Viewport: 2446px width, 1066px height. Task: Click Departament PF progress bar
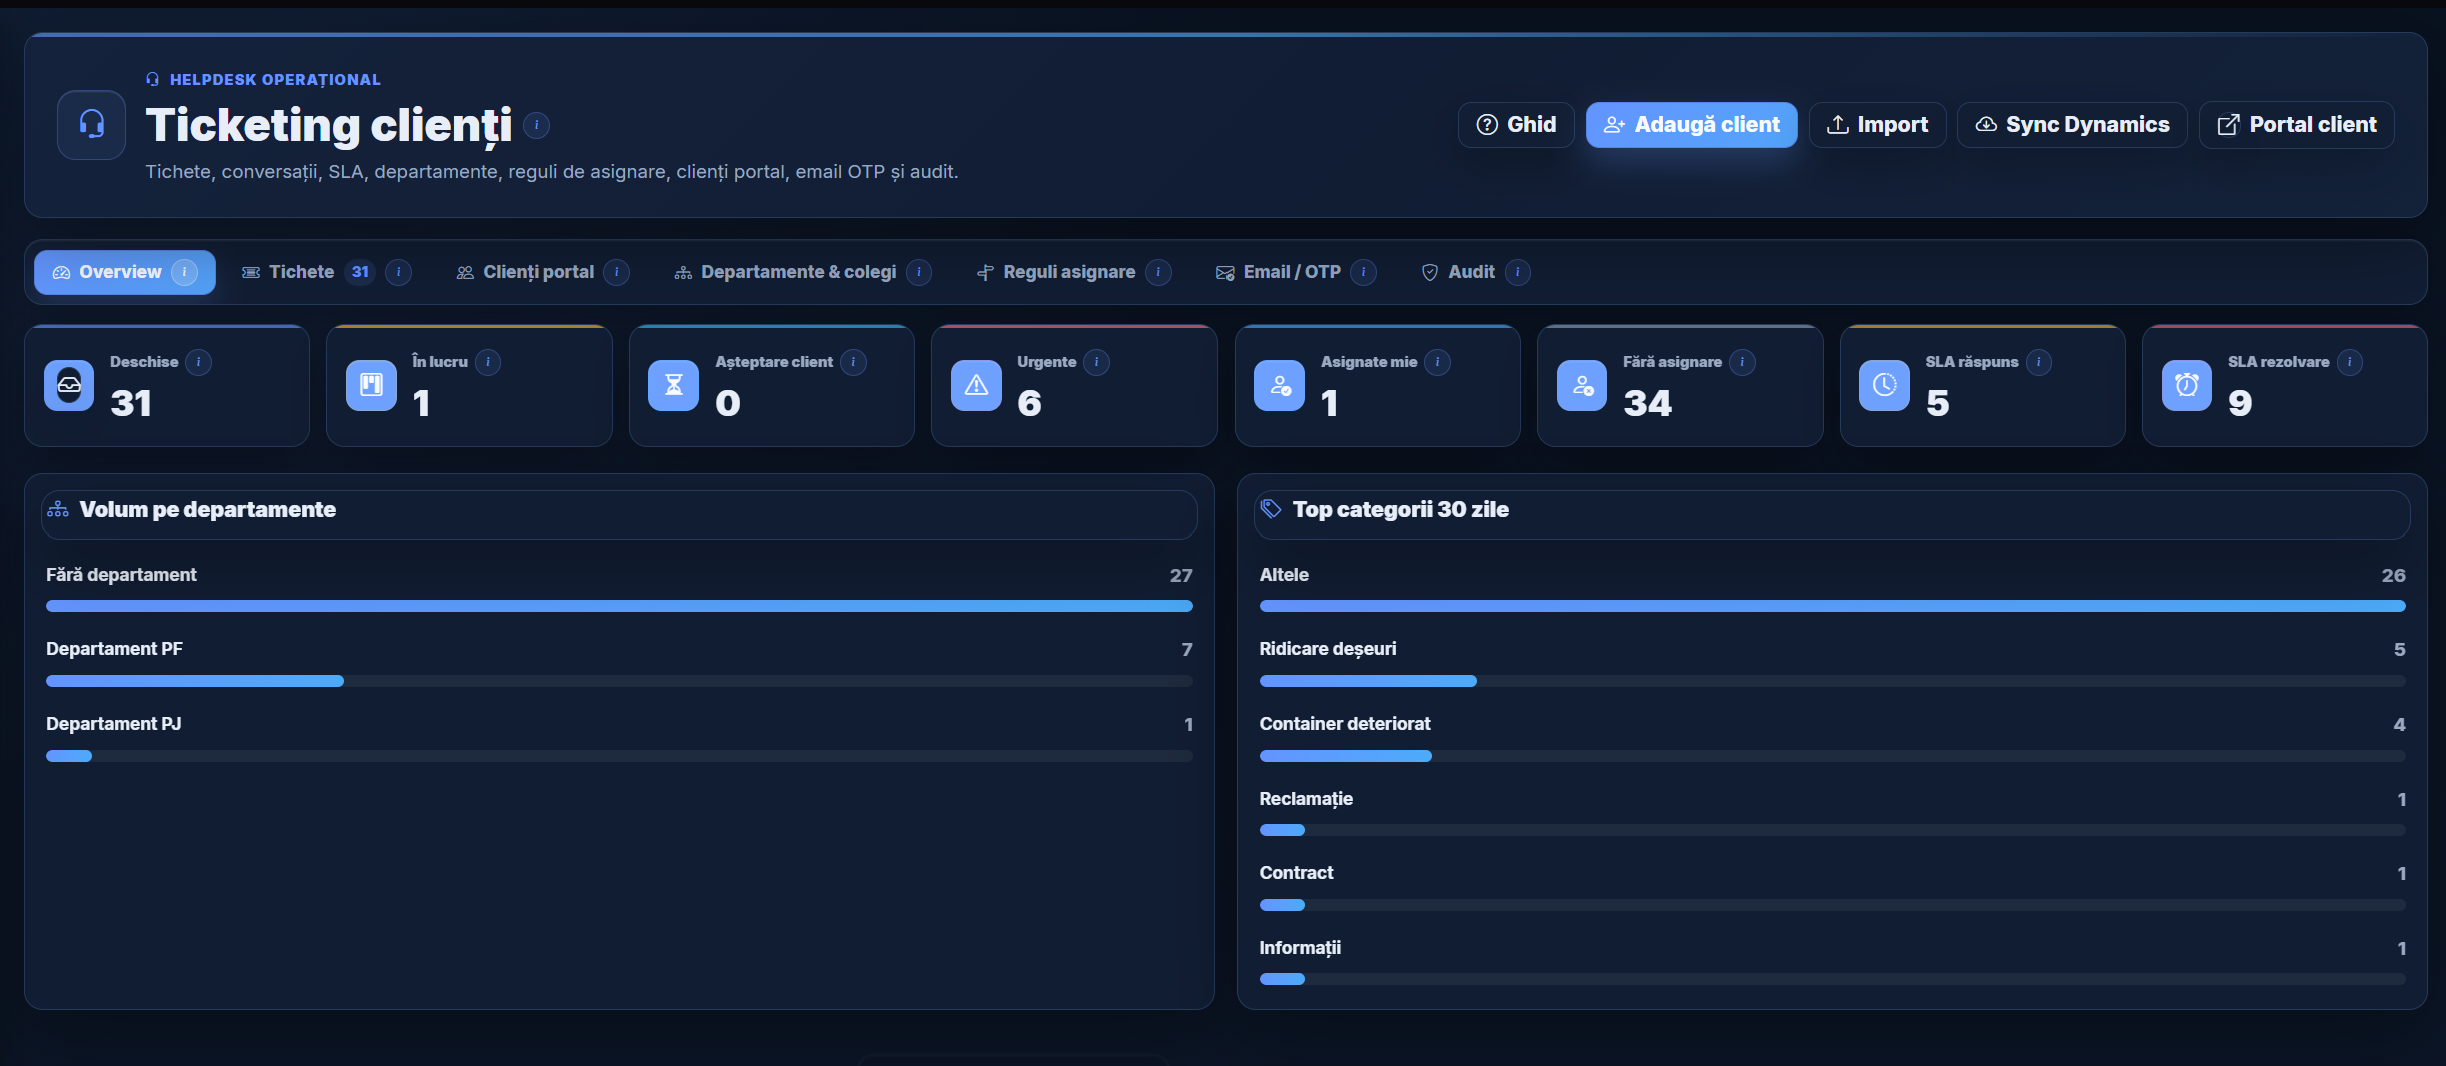tap(619, 681)
